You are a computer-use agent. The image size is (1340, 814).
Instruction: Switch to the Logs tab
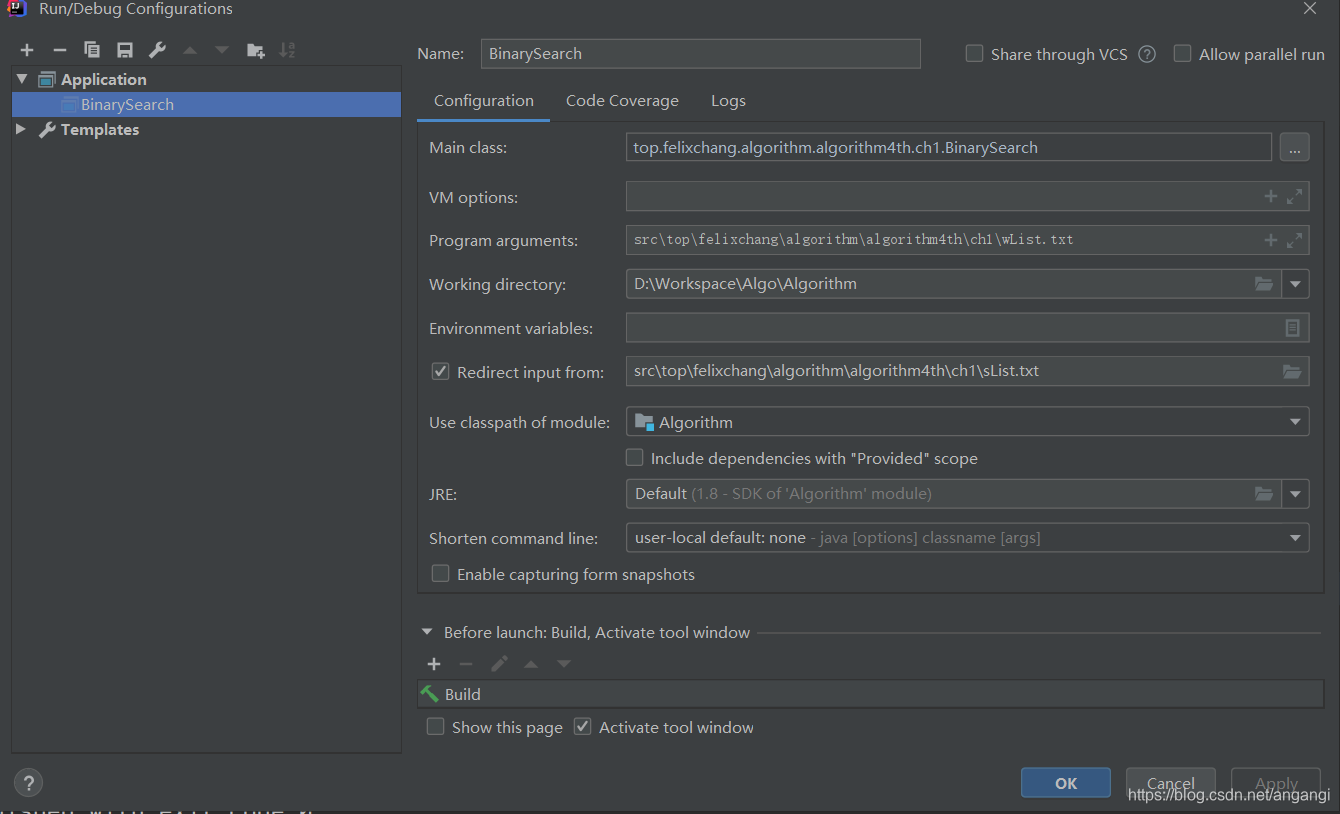728,101
